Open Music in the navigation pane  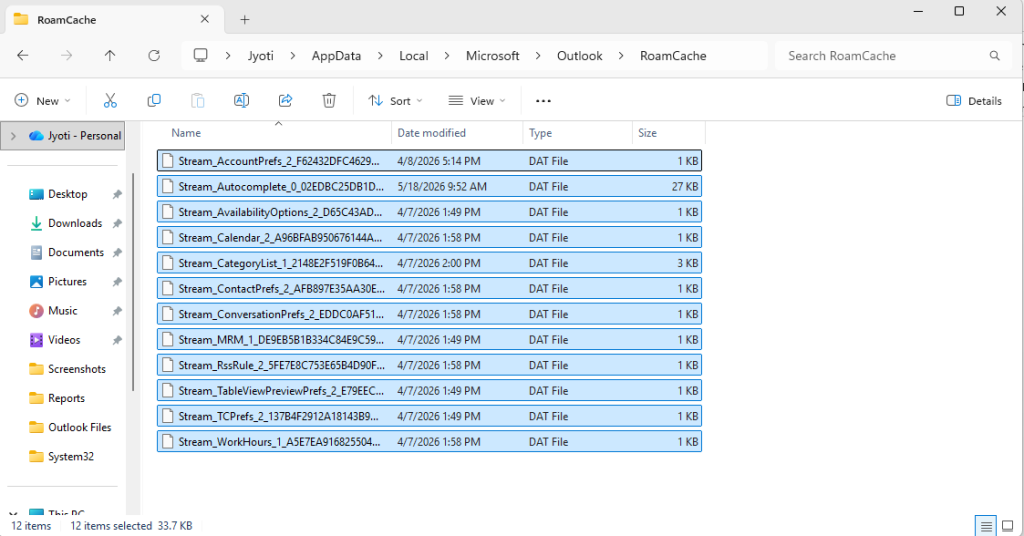[x=63, y=311]
